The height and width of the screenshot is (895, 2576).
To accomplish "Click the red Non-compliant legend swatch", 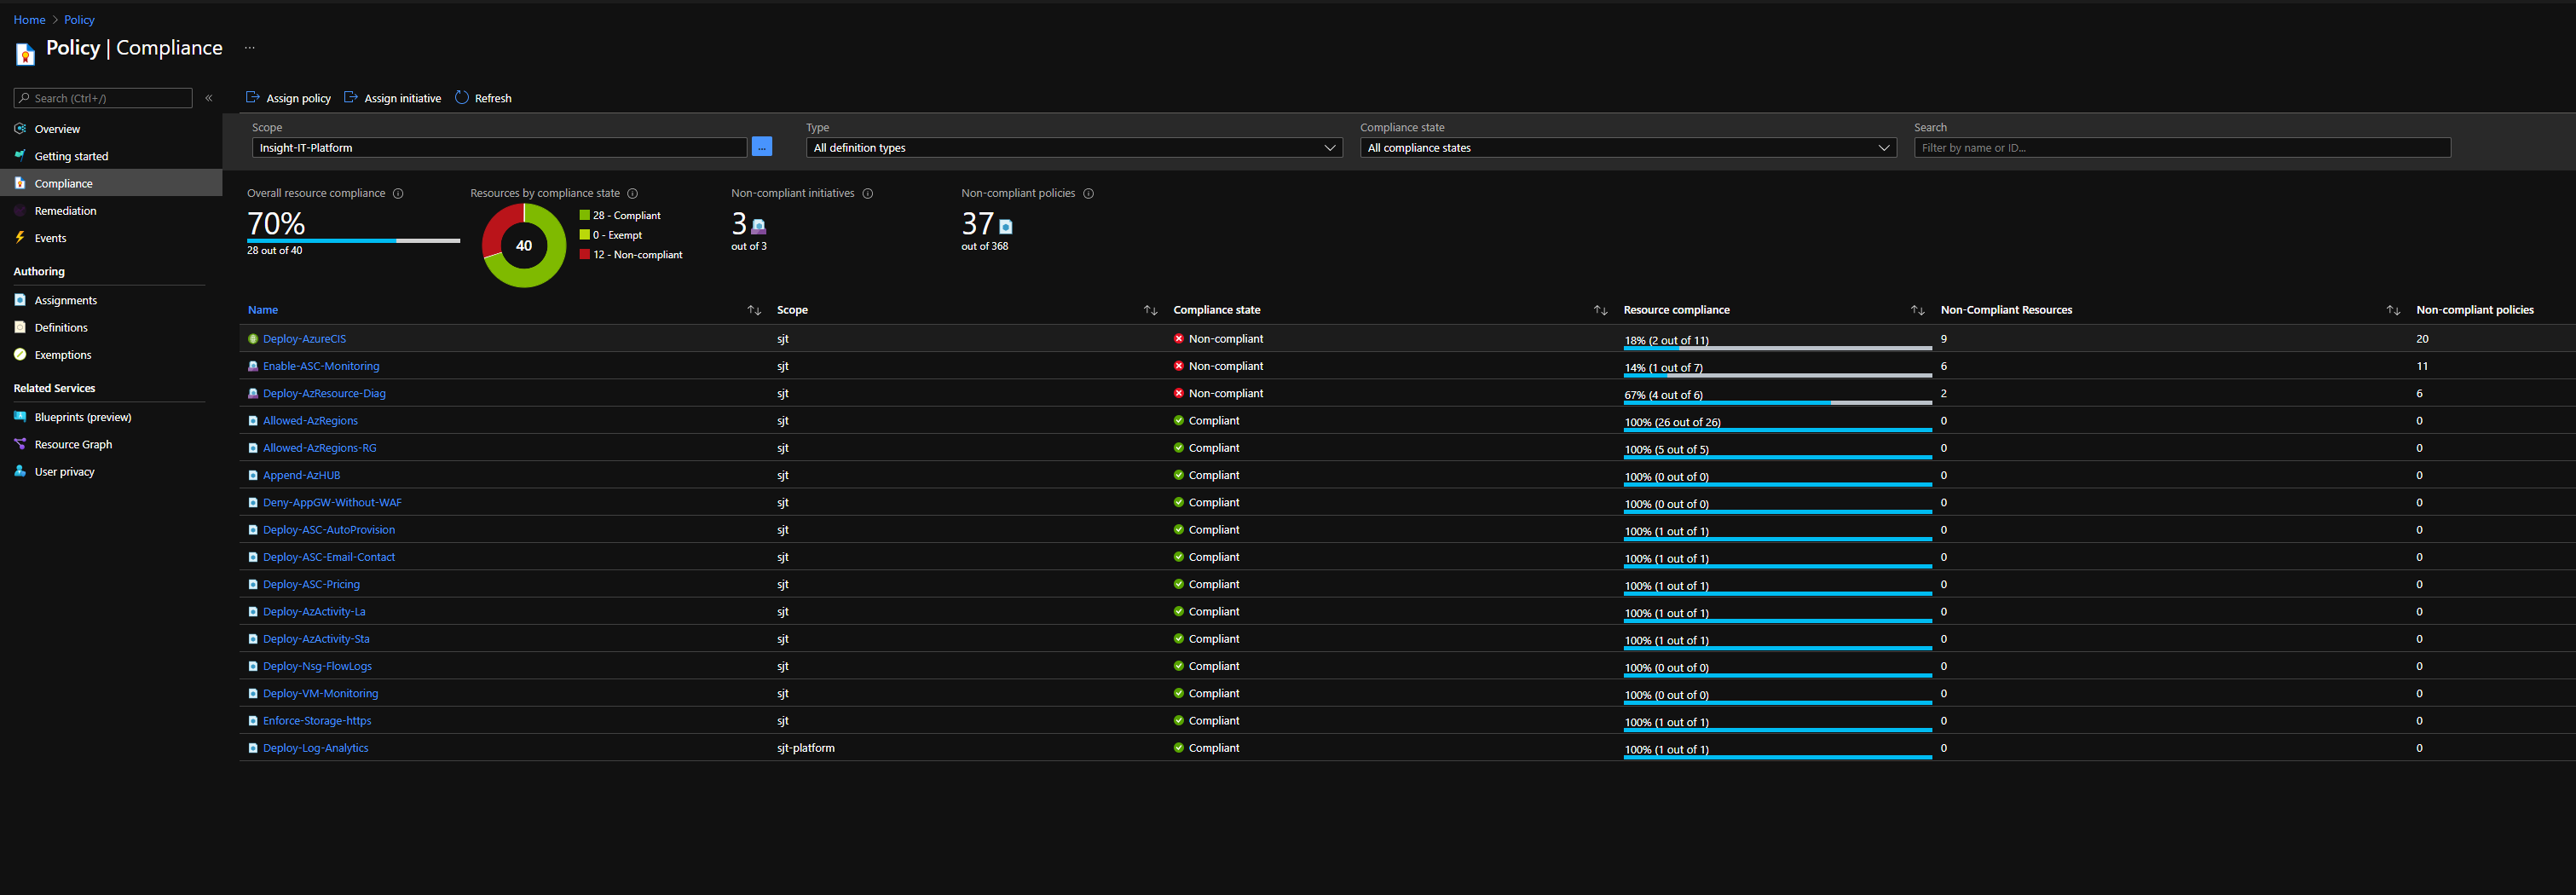I will (x=584, y=255).
